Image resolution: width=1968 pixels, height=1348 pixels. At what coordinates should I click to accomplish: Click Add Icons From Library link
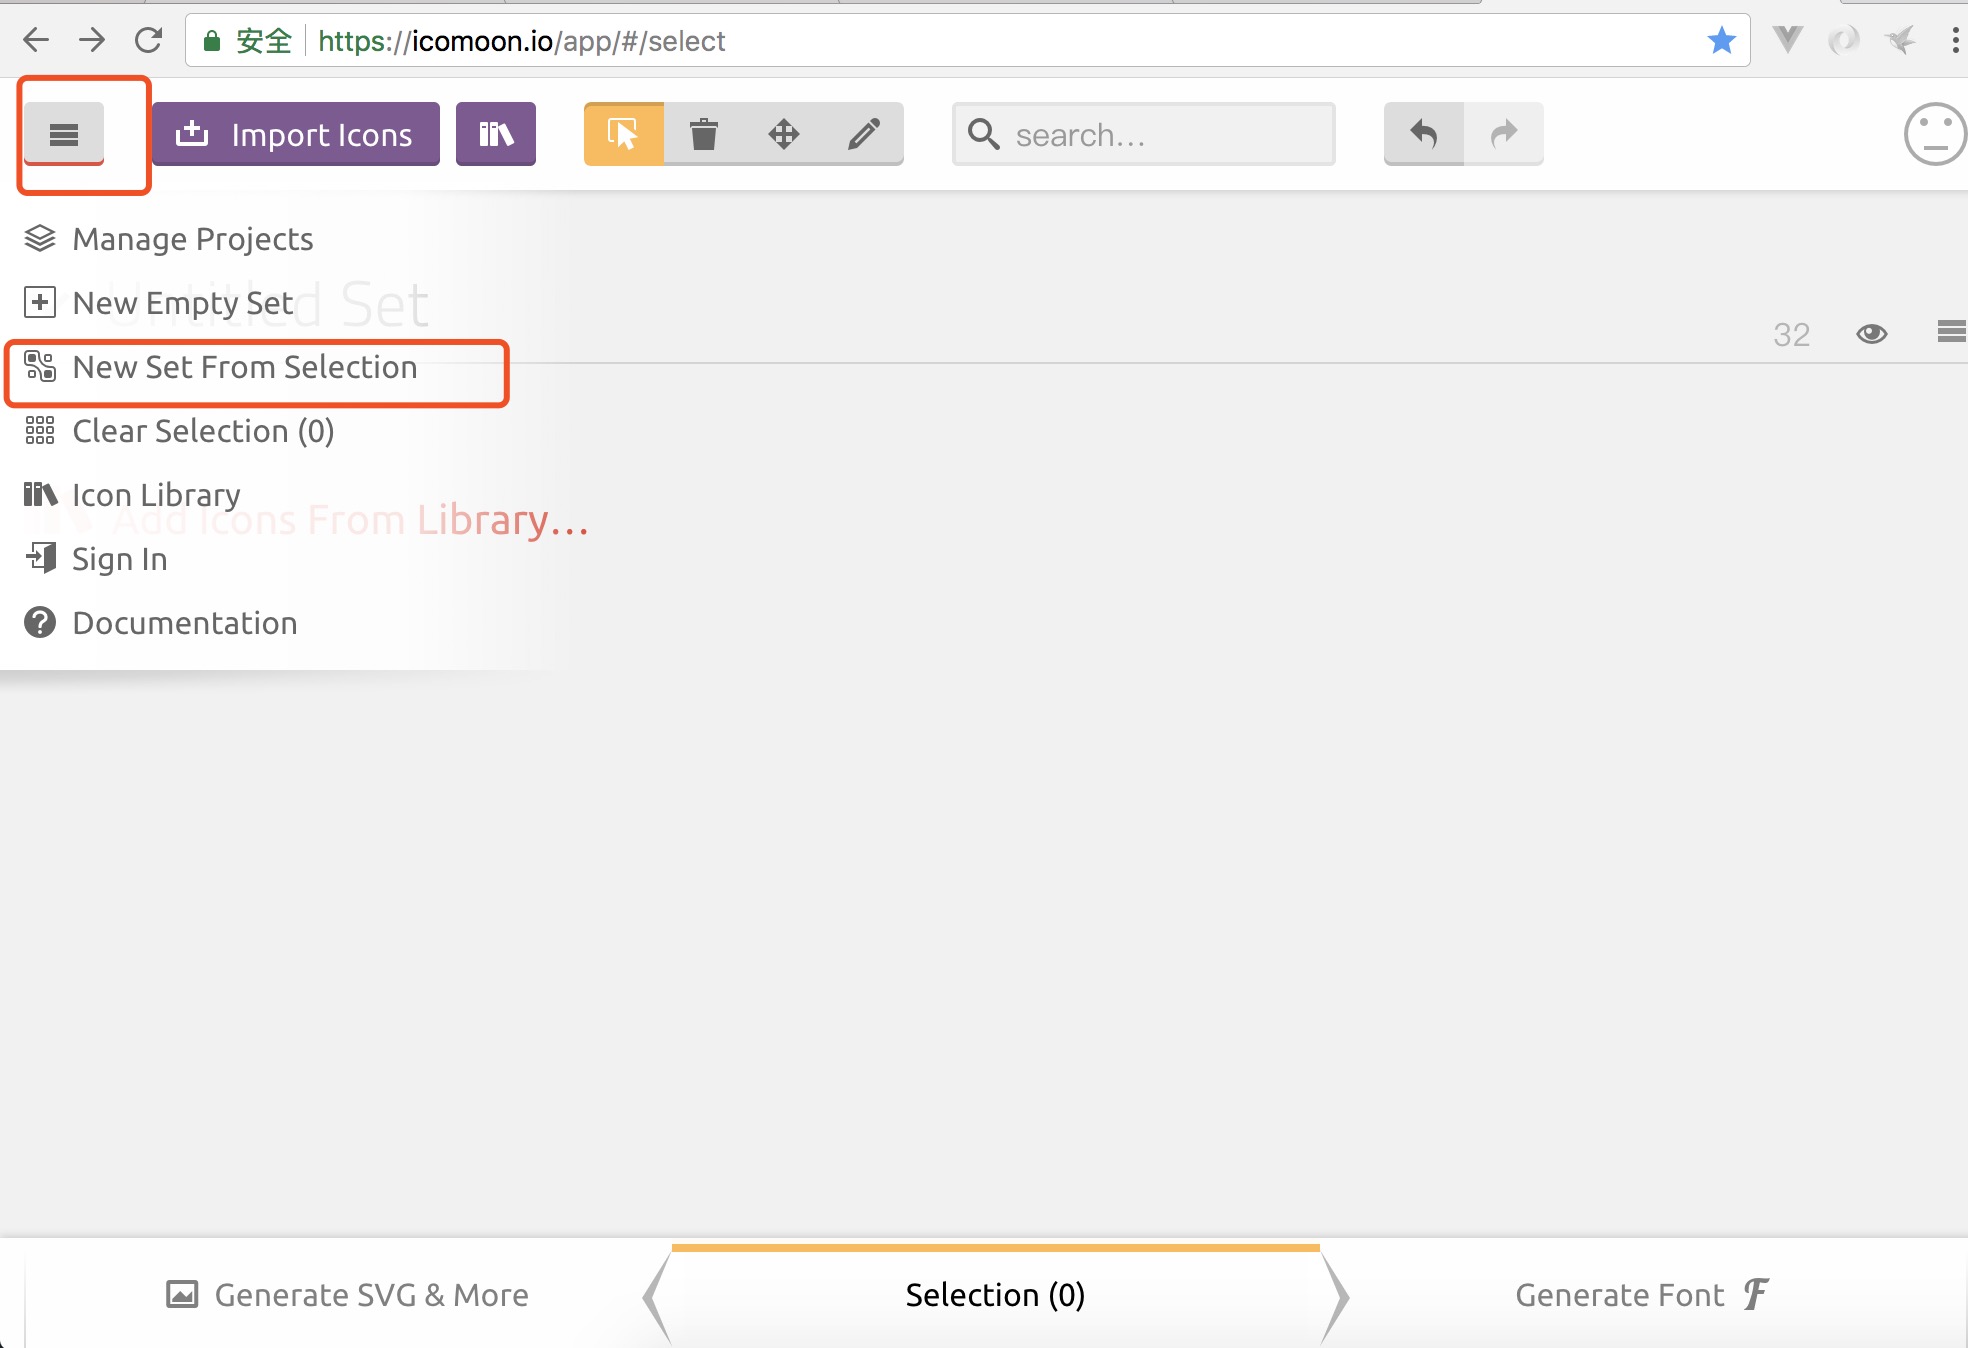tap(350, 520)
